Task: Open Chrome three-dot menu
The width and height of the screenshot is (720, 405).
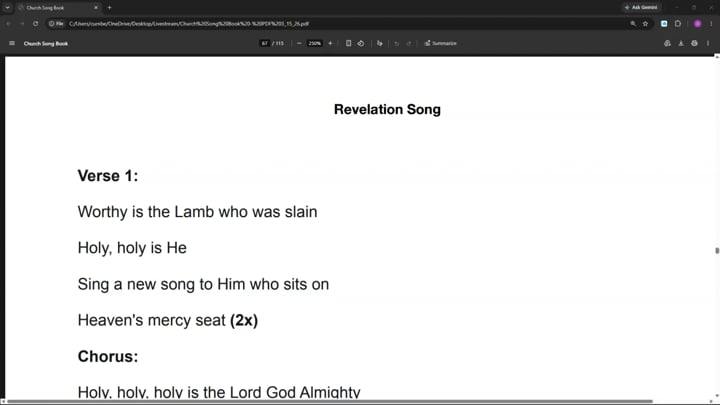Action: (x=711, y=23)
